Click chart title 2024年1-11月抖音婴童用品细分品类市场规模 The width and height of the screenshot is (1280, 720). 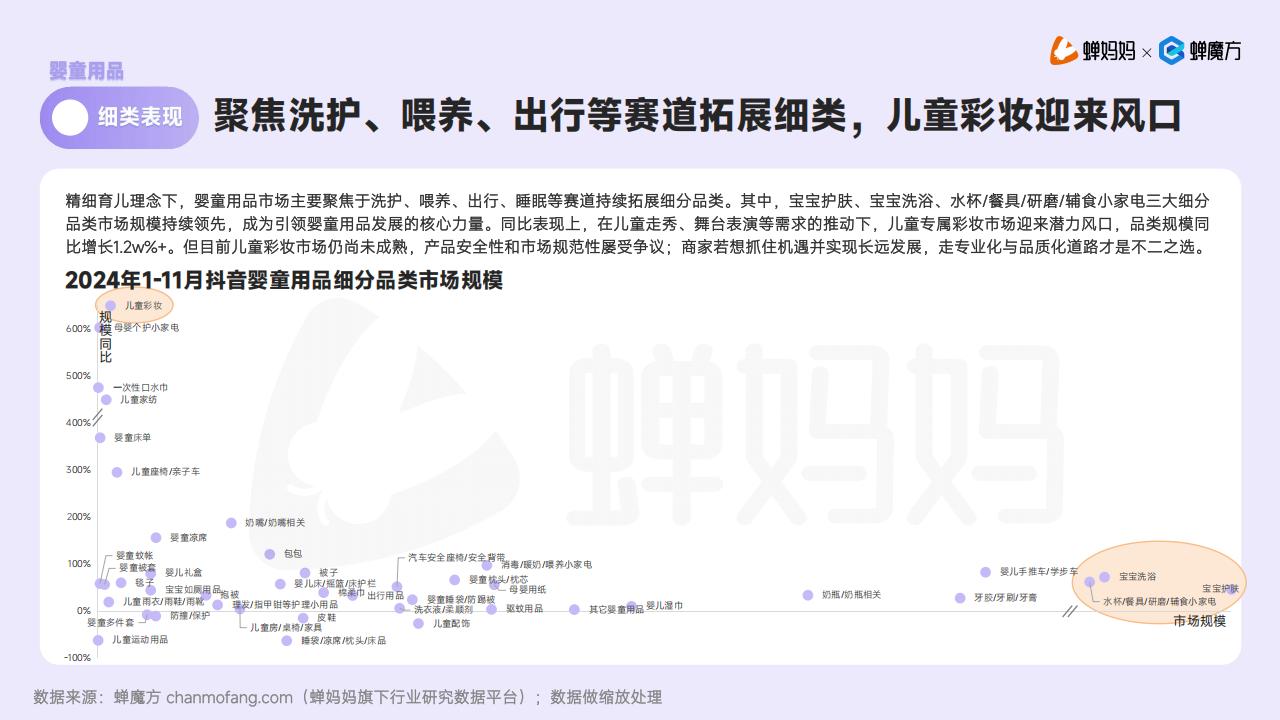click(x=284, y=280)
